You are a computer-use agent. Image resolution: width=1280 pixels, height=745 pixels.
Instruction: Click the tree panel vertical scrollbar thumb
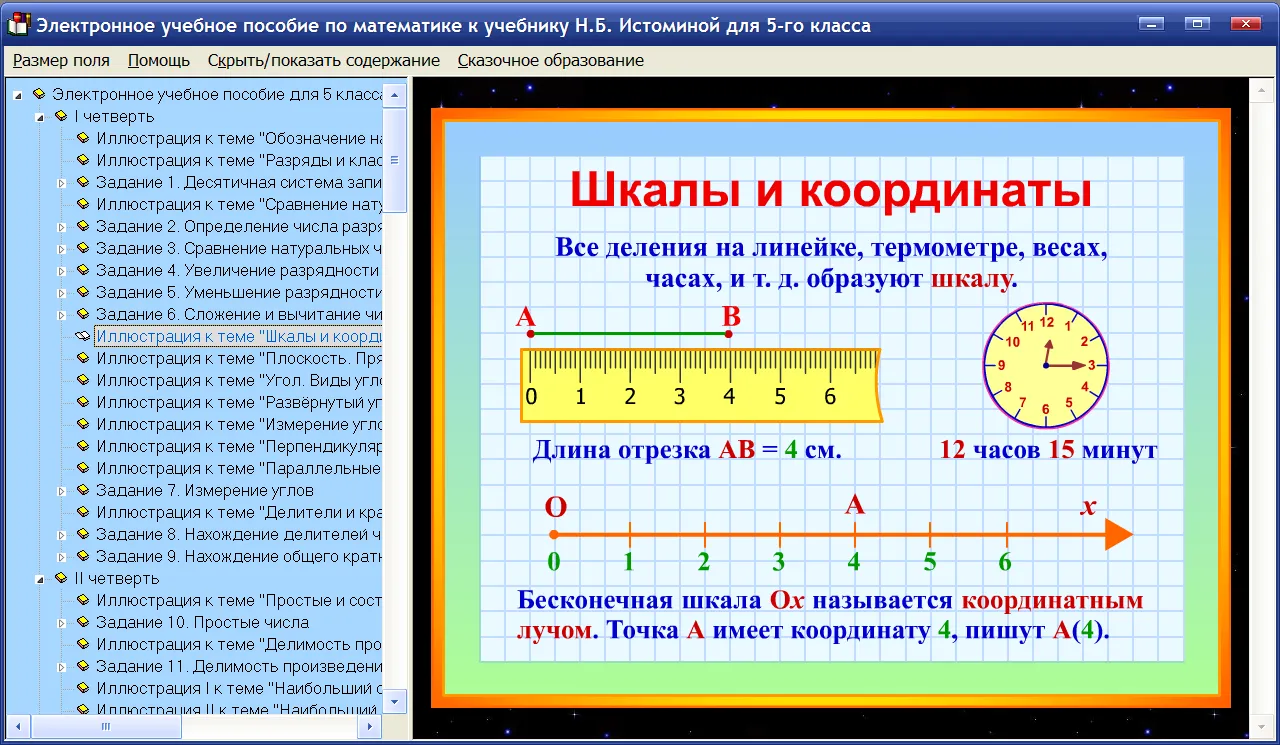[x=395, y=160]
